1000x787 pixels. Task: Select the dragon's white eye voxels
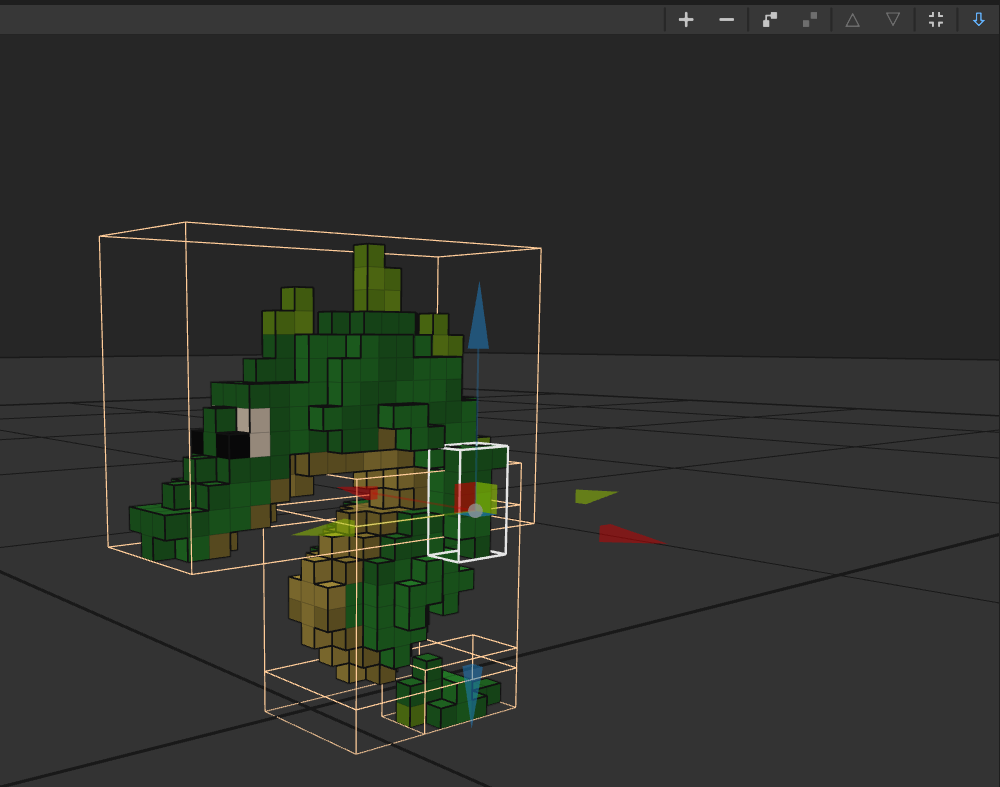point(254,432)
